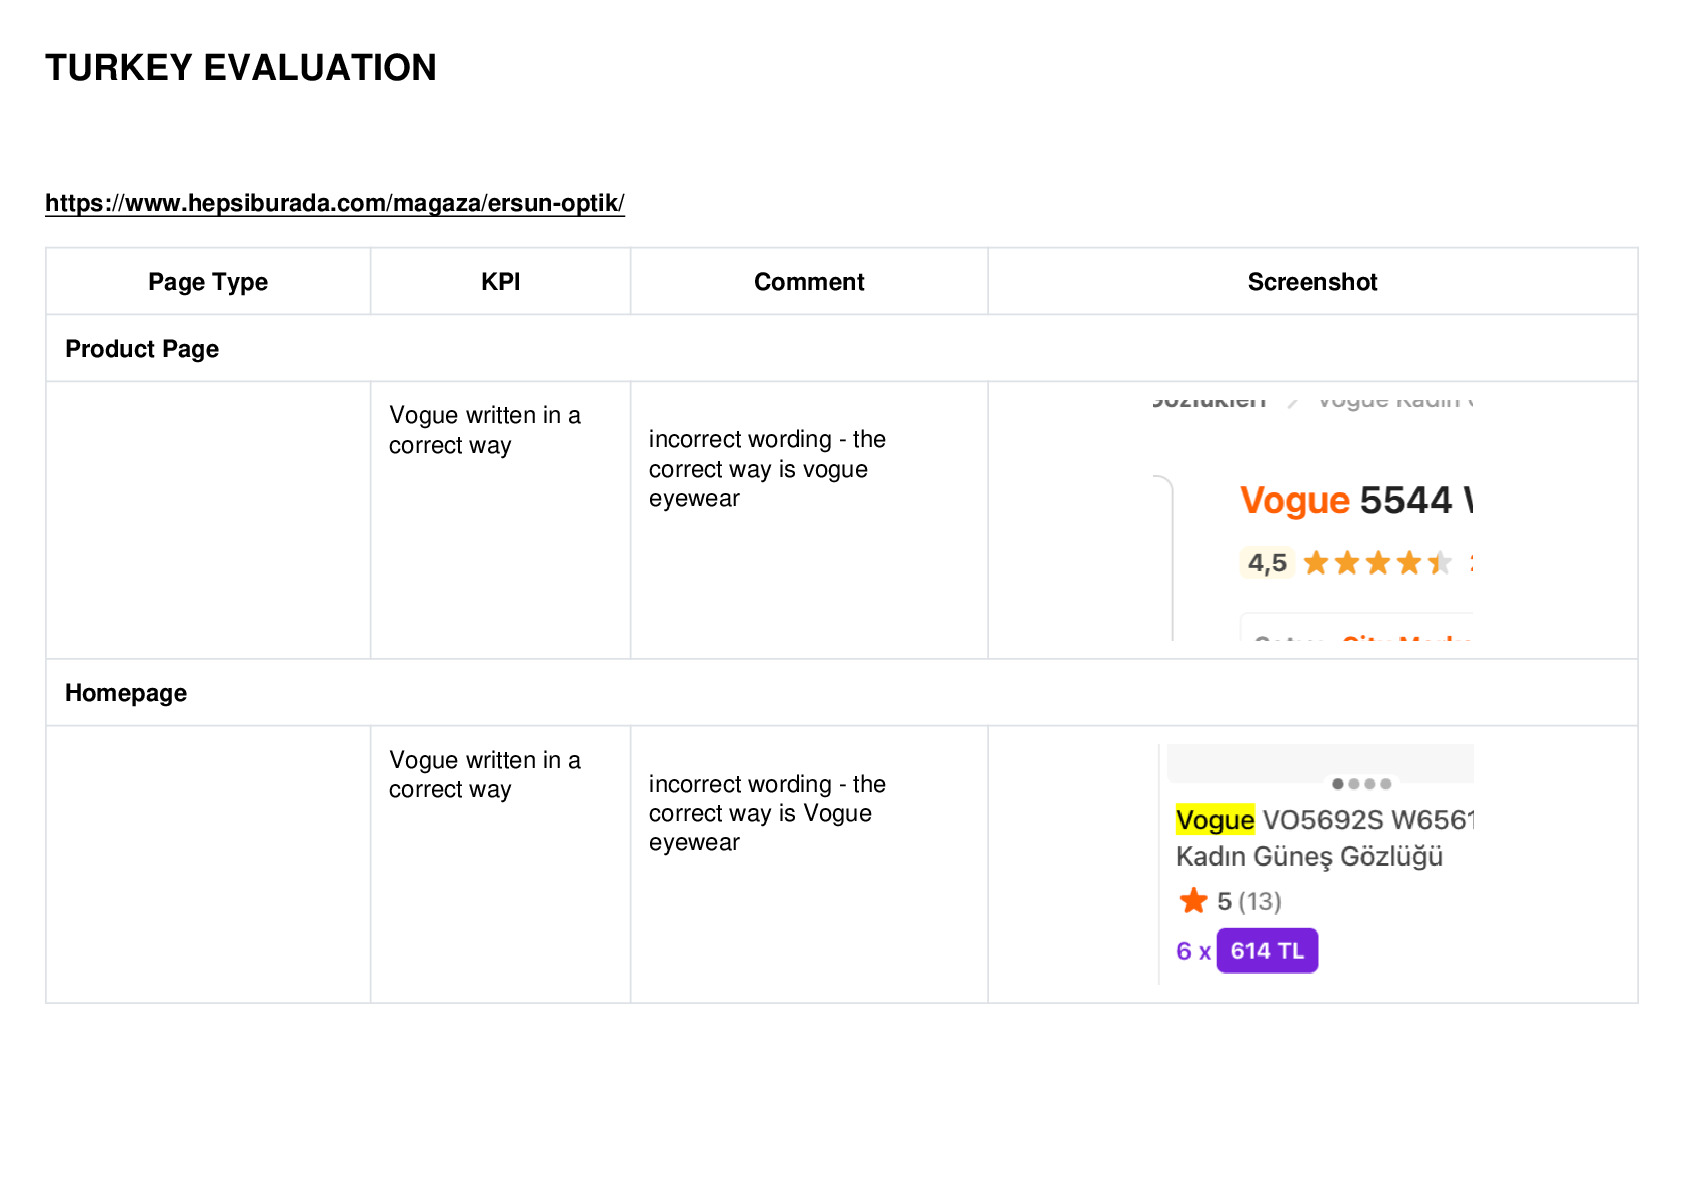Open the hepsiburada ersun-optik store link
Image resolution: width=1684 pixels, height=1191 pixels.
point(335,203)
